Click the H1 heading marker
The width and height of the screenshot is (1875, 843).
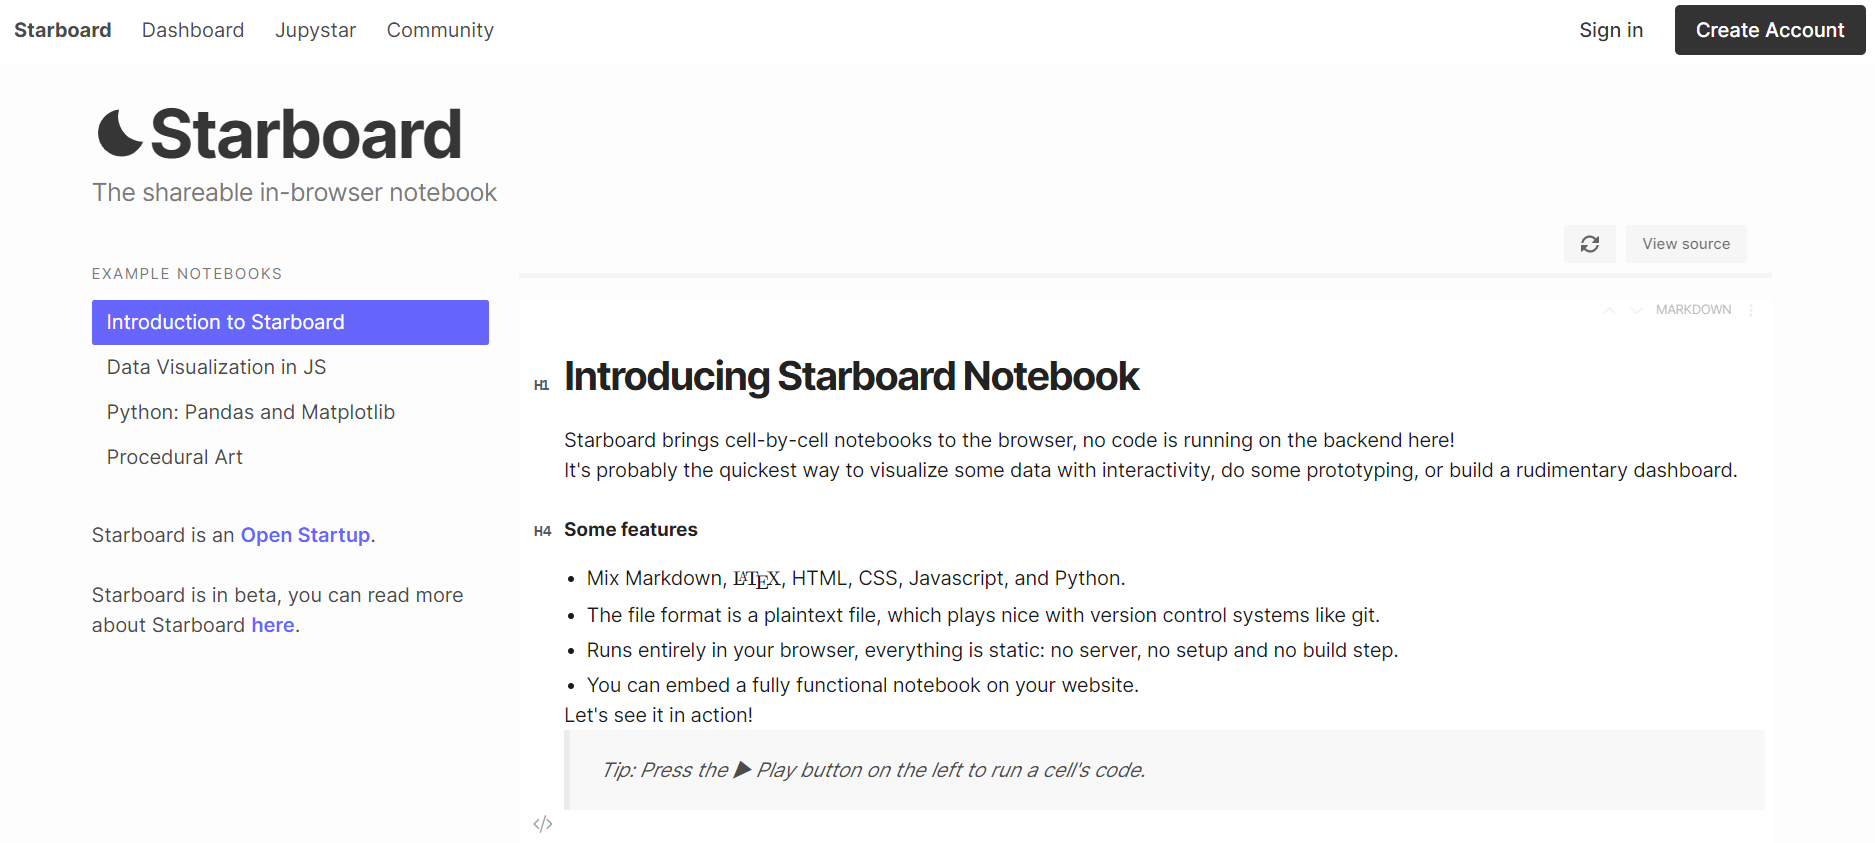[541, 385]
